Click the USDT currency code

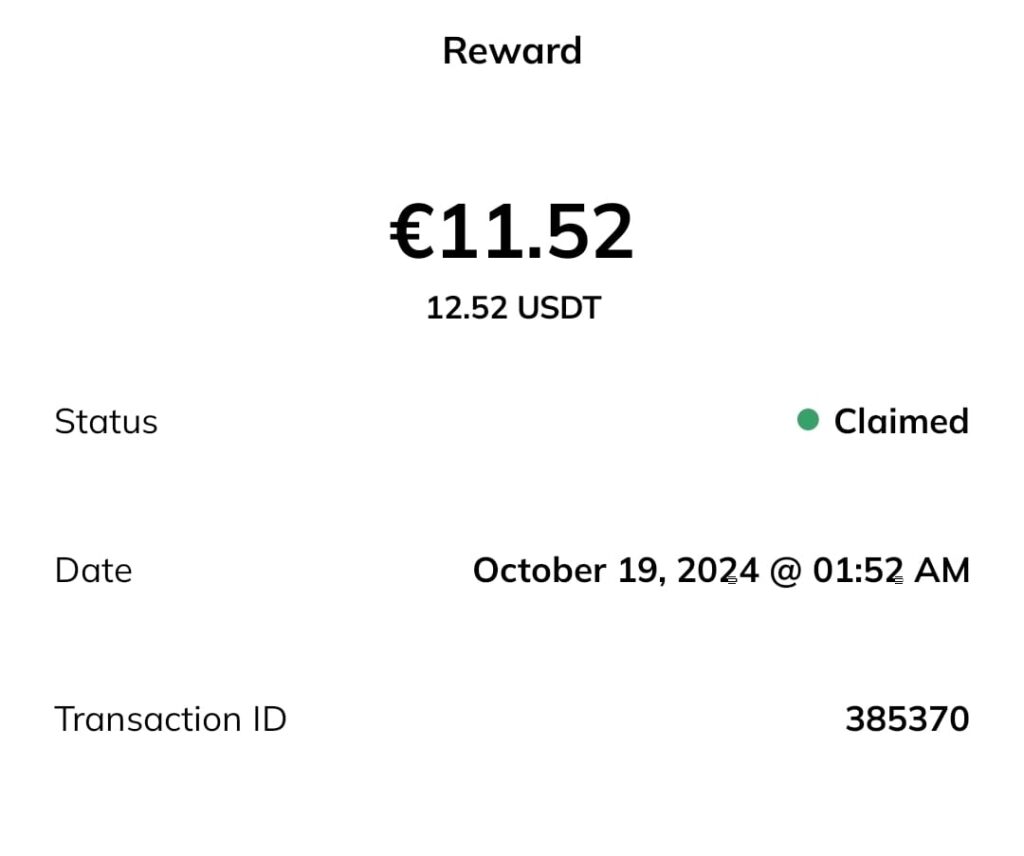pos(559,307)
